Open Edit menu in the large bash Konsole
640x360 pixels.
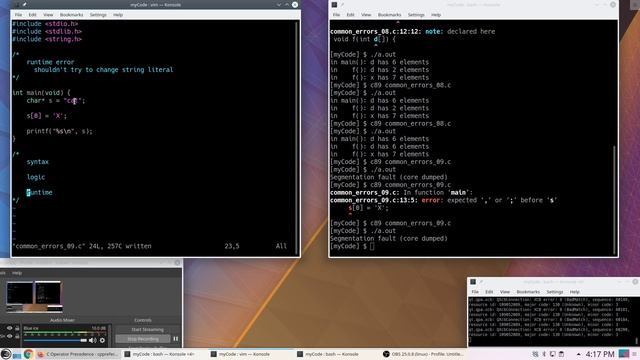pyautogui.click(x=350, y=15)
